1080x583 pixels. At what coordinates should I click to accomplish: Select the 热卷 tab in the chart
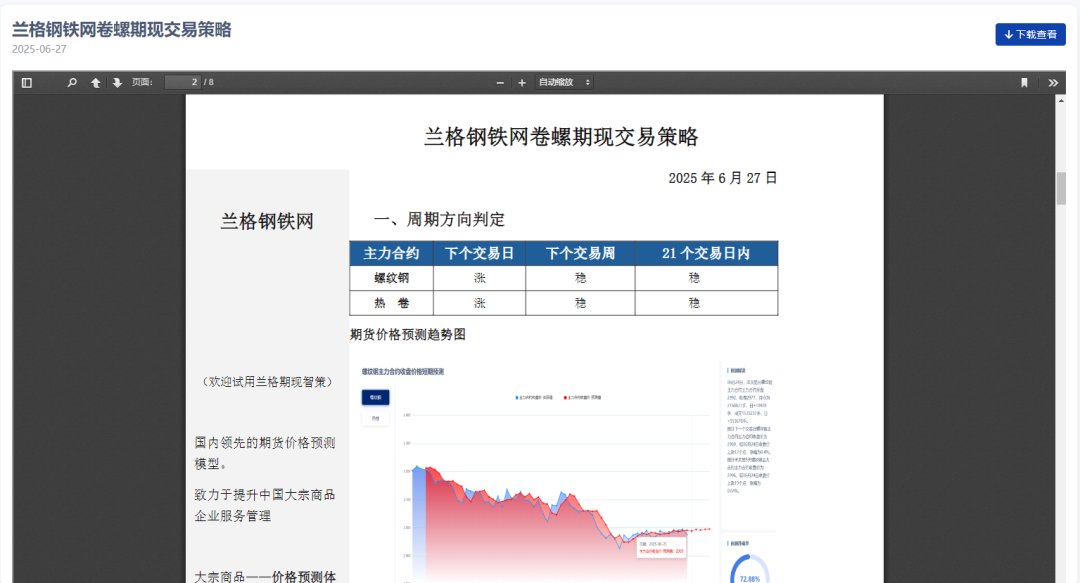pos(375,418)
